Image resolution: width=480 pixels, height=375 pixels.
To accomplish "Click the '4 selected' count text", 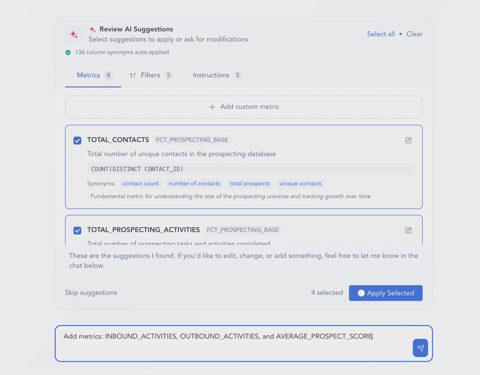I will coord(327,293).
